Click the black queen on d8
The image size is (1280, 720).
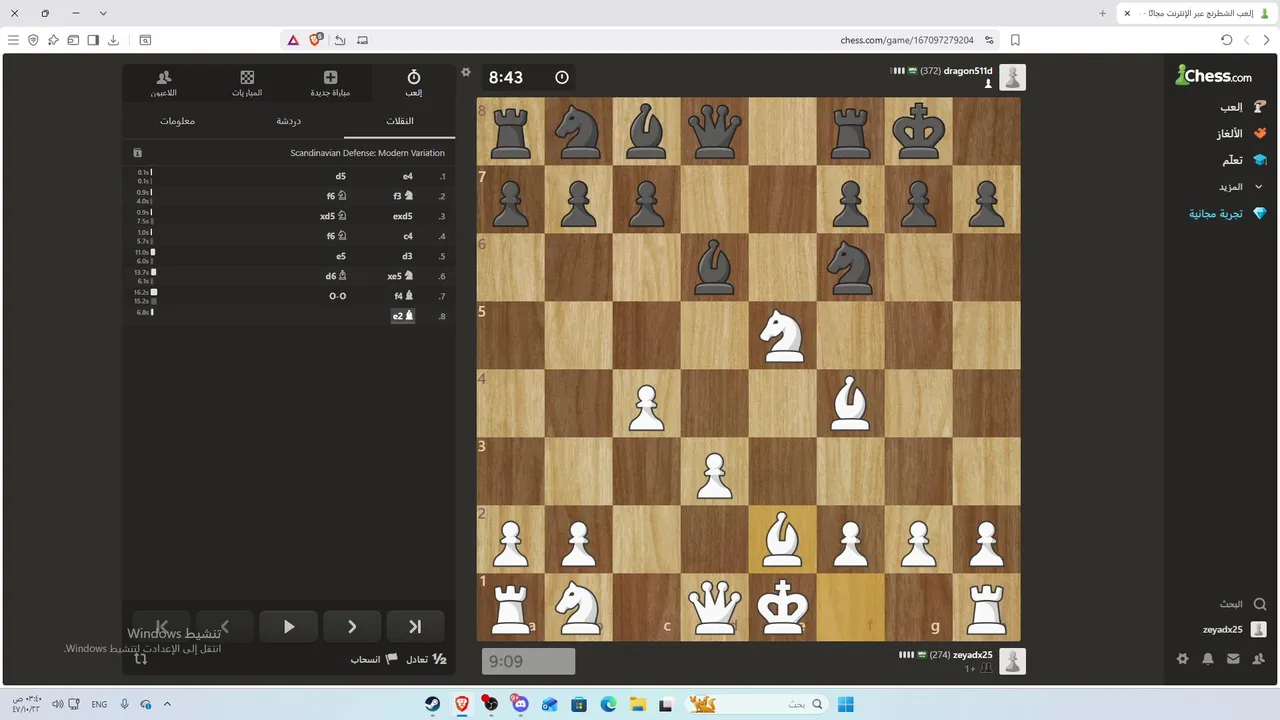(x=715, y=131)
